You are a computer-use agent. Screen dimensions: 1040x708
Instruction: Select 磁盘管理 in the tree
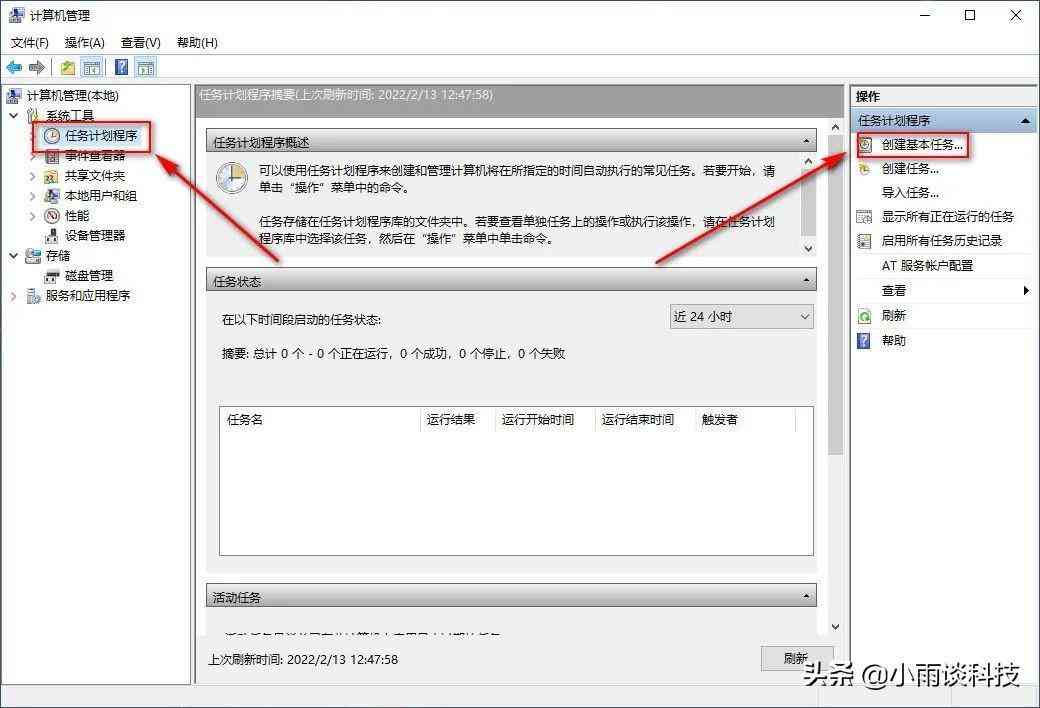pyautogui.click(x=89, y=275)
